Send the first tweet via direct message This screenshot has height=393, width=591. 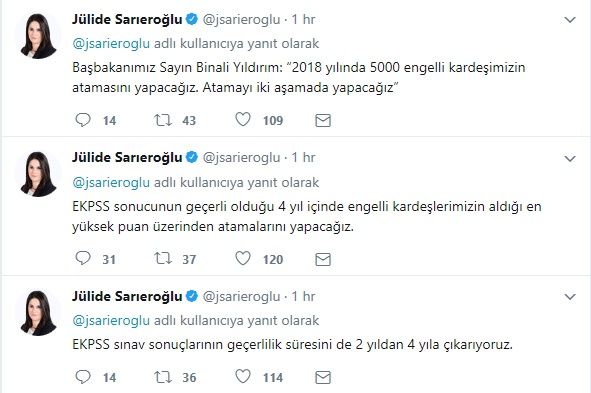[x=323, y=121]
